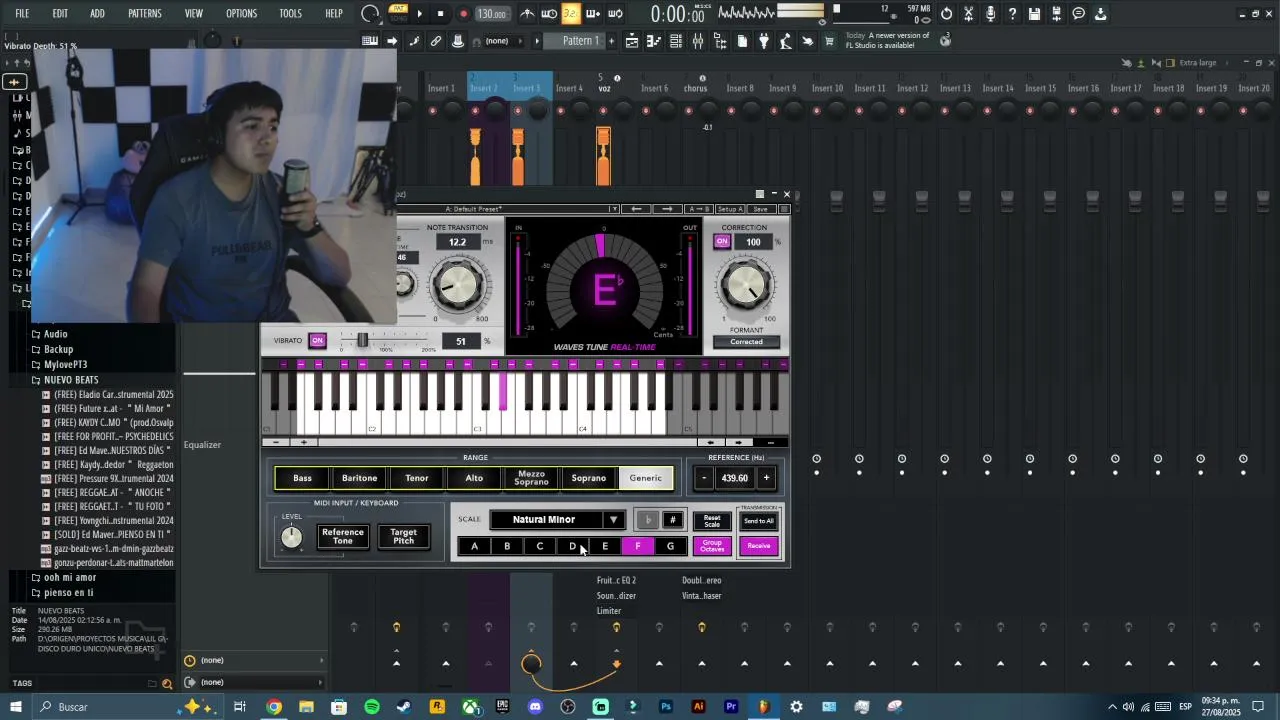Click the Vibrato depth slider handle
1280x720 pixels.
tap(363, 341)
